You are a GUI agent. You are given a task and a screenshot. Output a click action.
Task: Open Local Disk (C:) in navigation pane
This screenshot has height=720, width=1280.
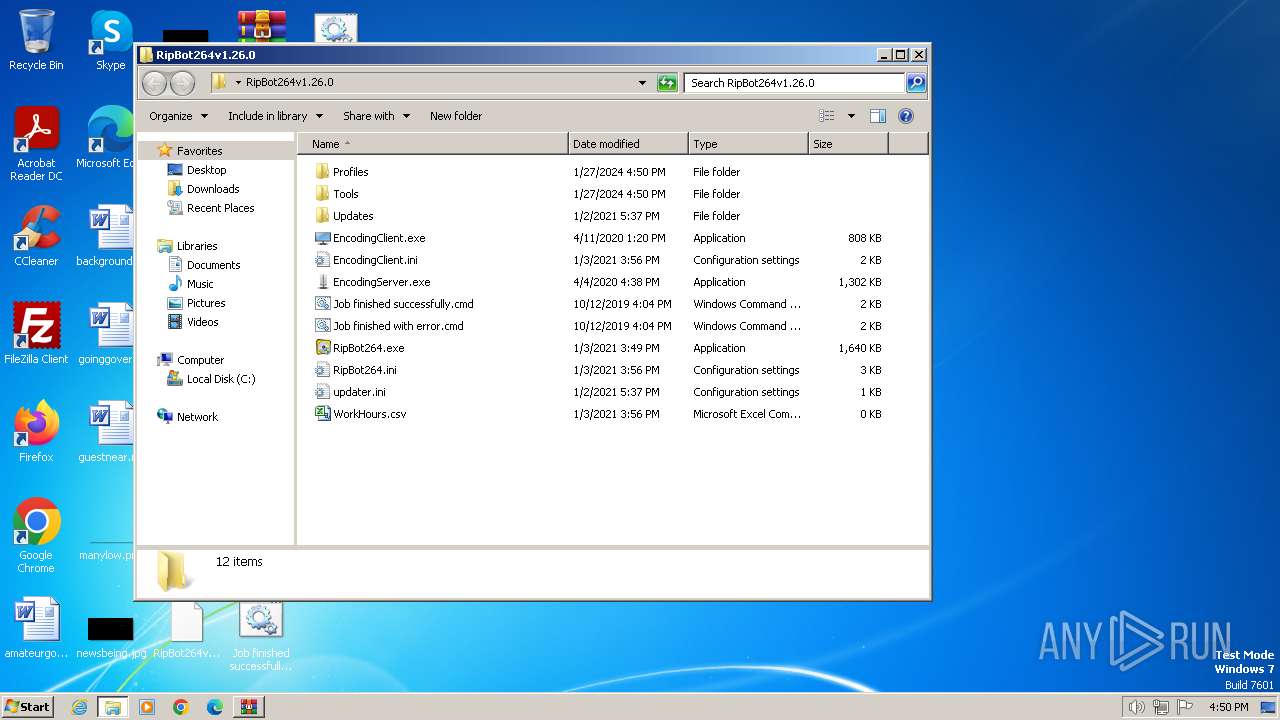pos(221,379)
